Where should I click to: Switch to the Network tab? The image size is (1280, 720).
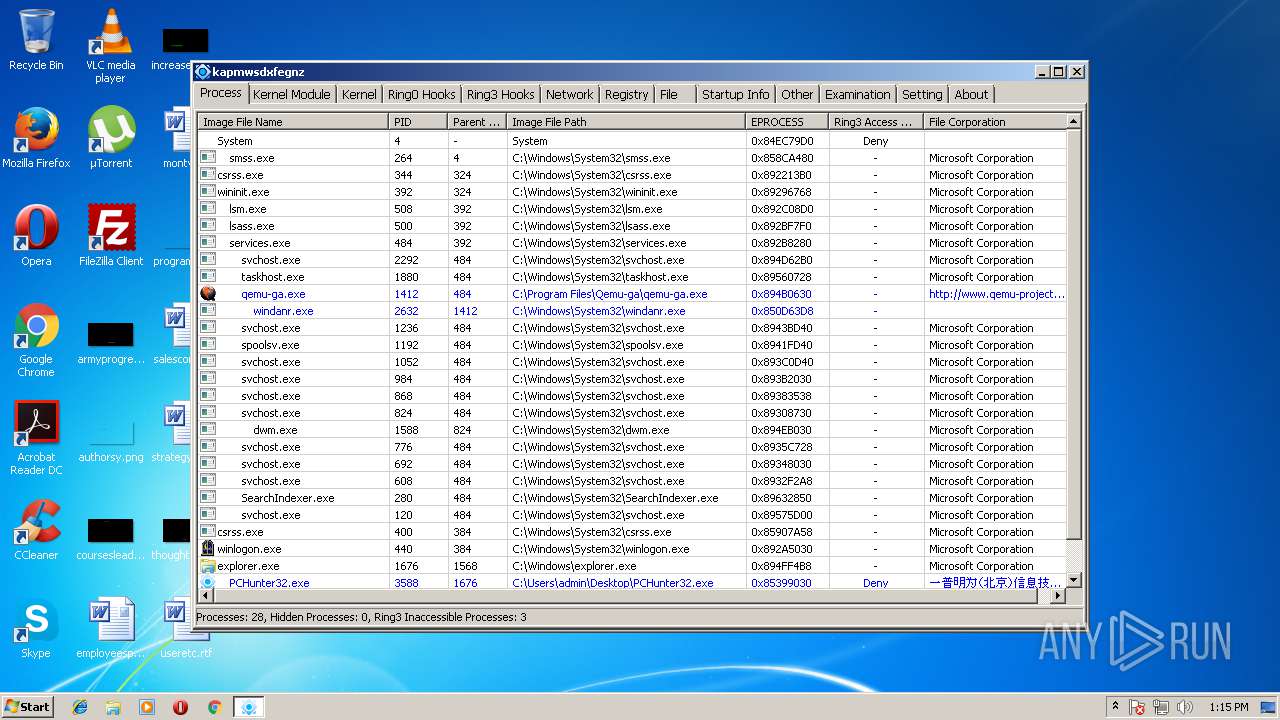click(x=570, y=94)
